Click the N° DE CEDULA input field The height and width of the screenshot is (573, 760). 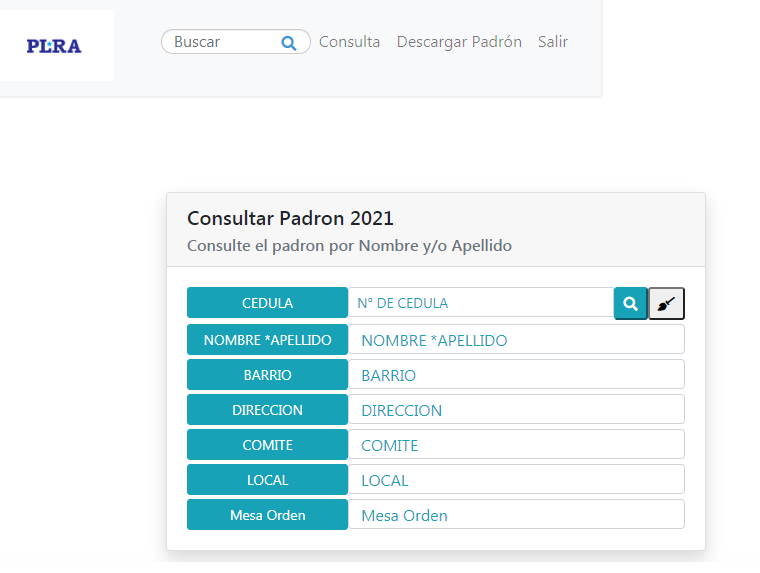pos(480,303)
